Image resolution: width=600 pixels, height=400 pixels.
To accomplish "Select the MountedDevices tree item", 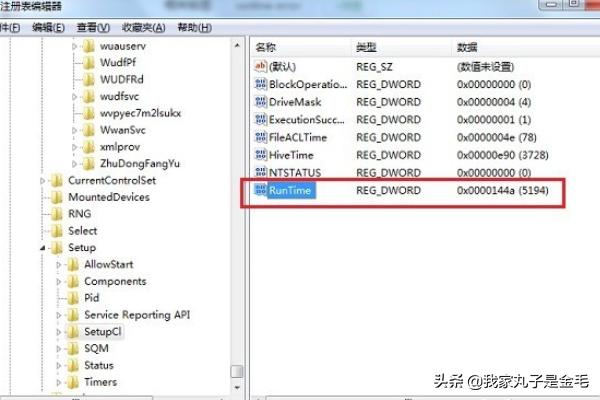I will (109, 197).
